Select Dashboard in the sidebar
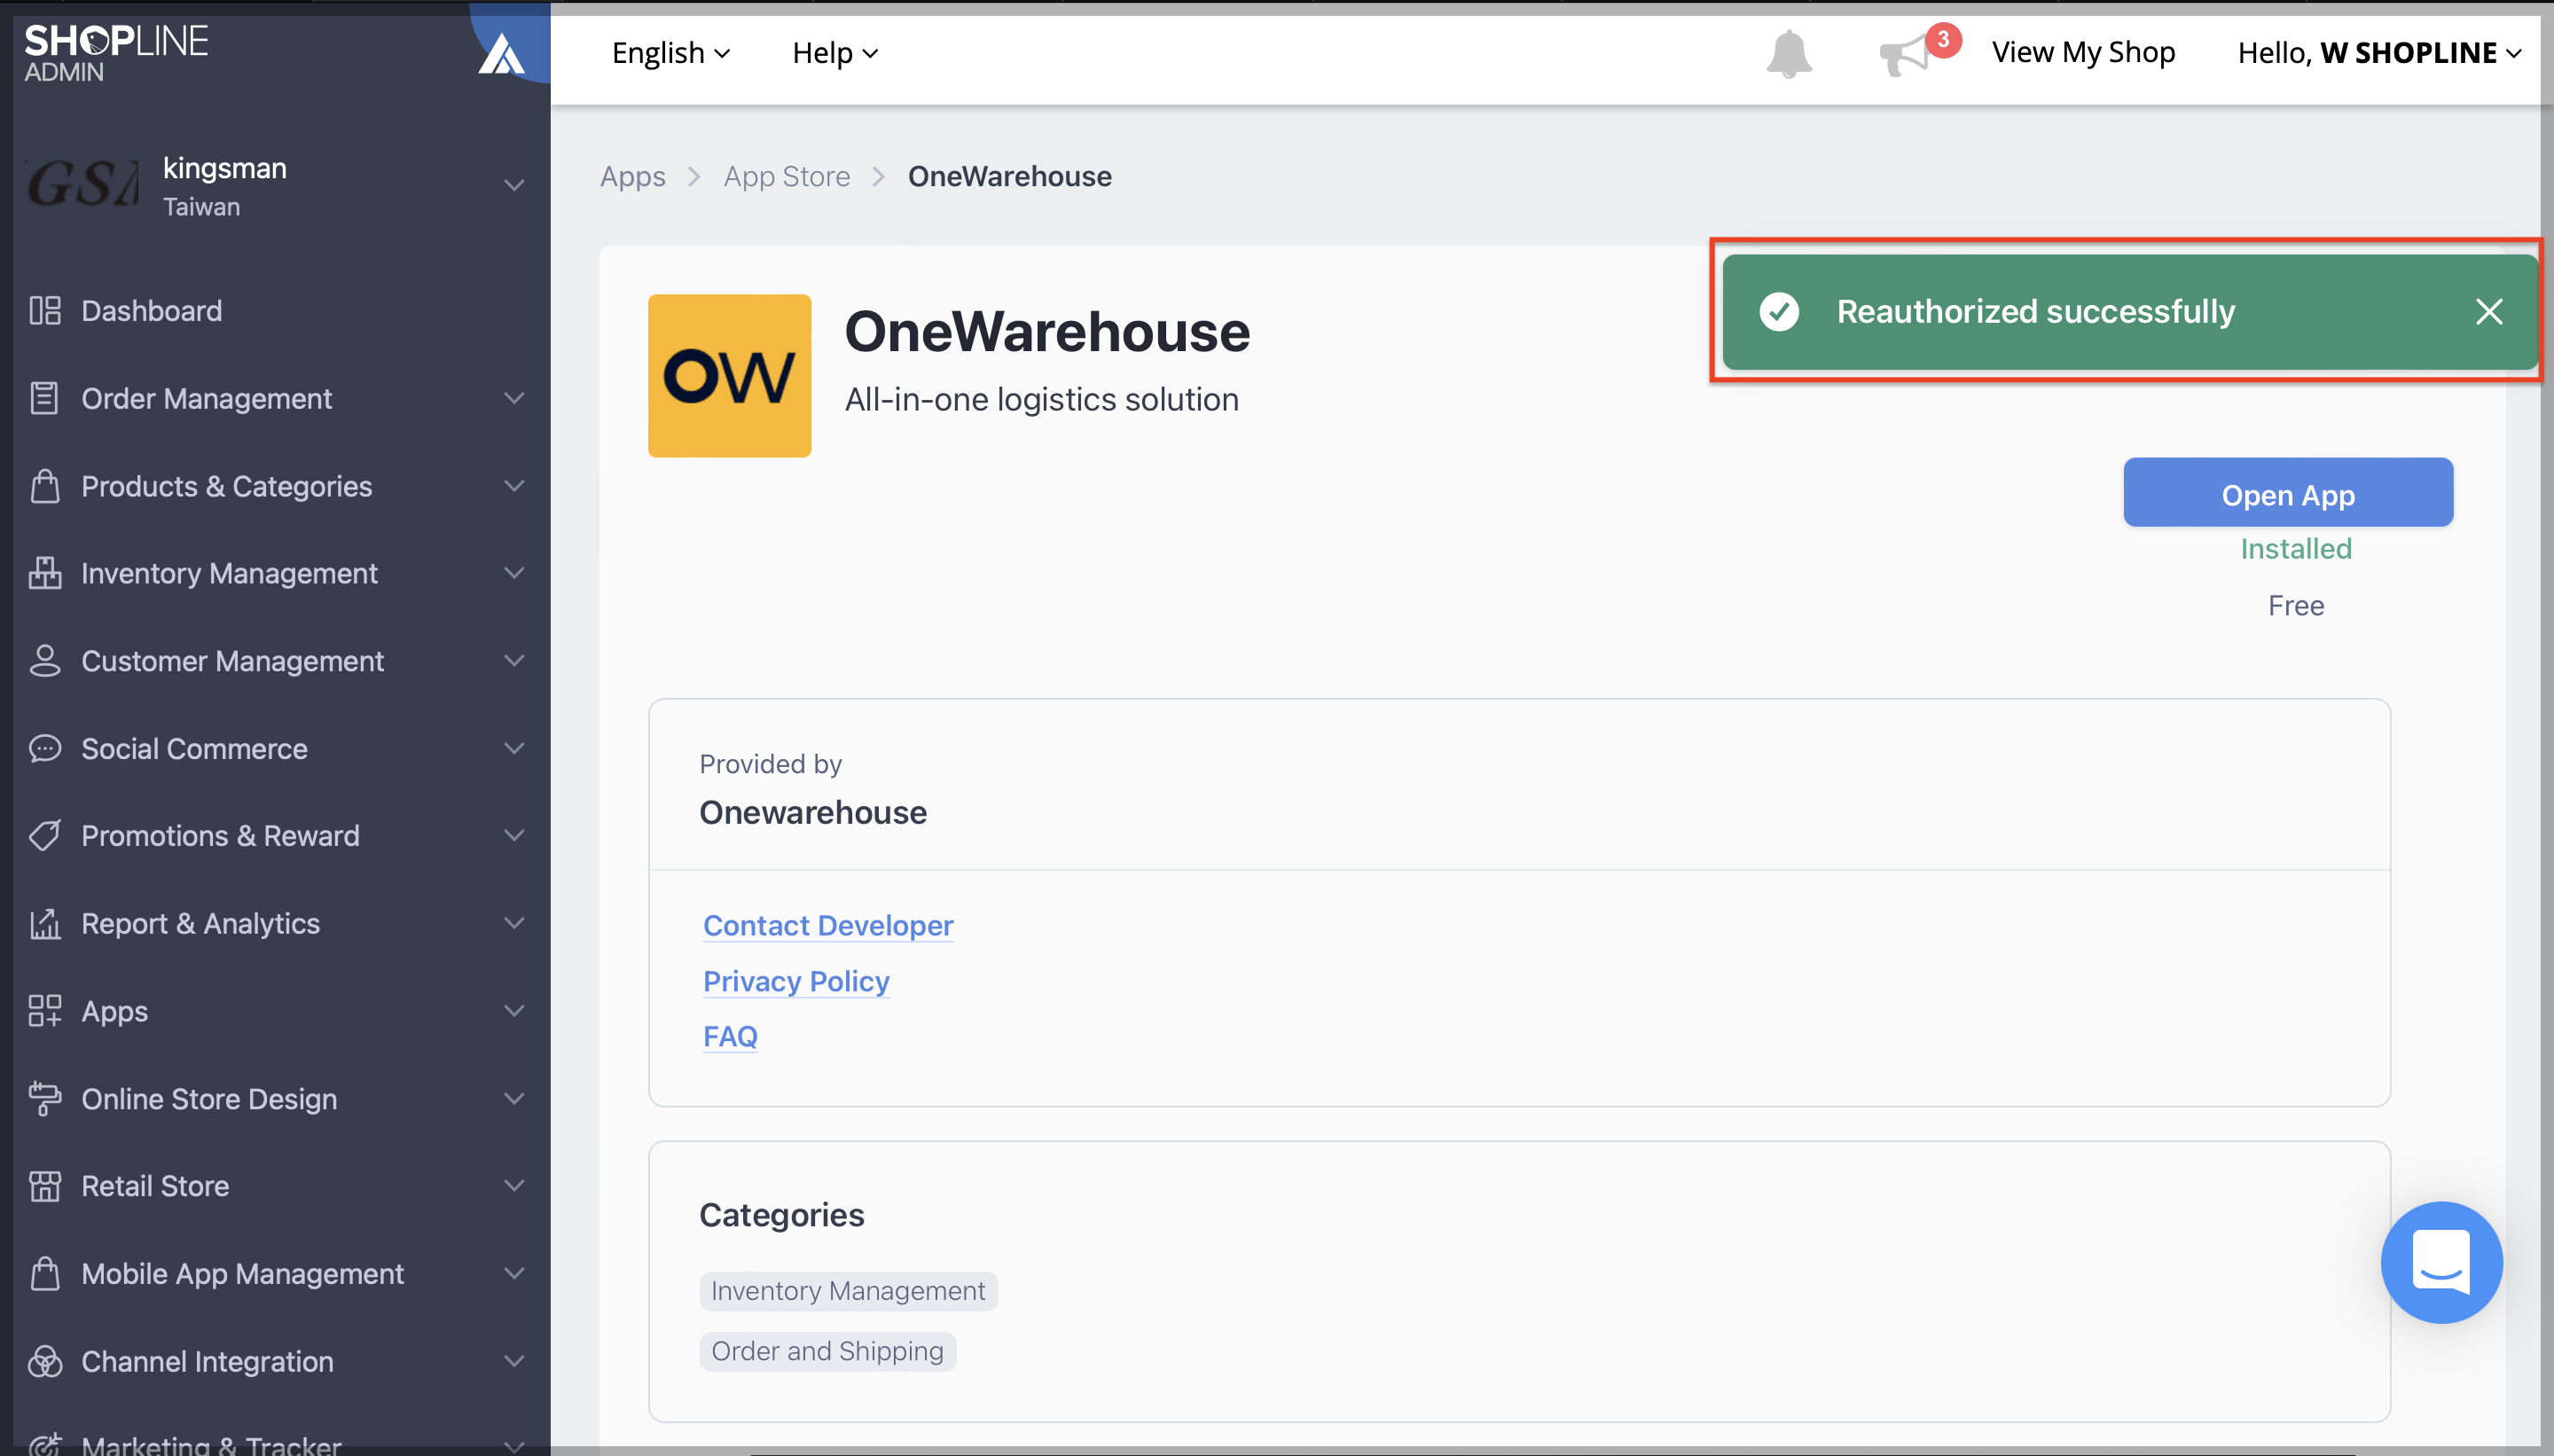 point(152,311)
